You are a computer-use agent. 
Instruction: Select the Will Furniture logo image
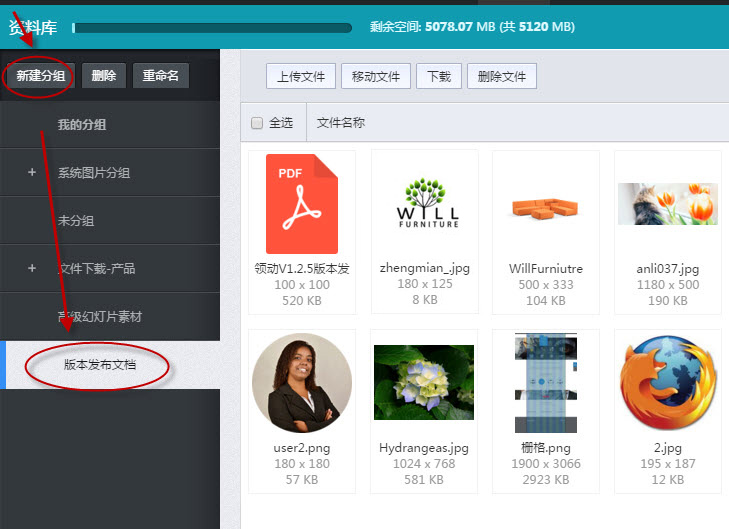428,204
